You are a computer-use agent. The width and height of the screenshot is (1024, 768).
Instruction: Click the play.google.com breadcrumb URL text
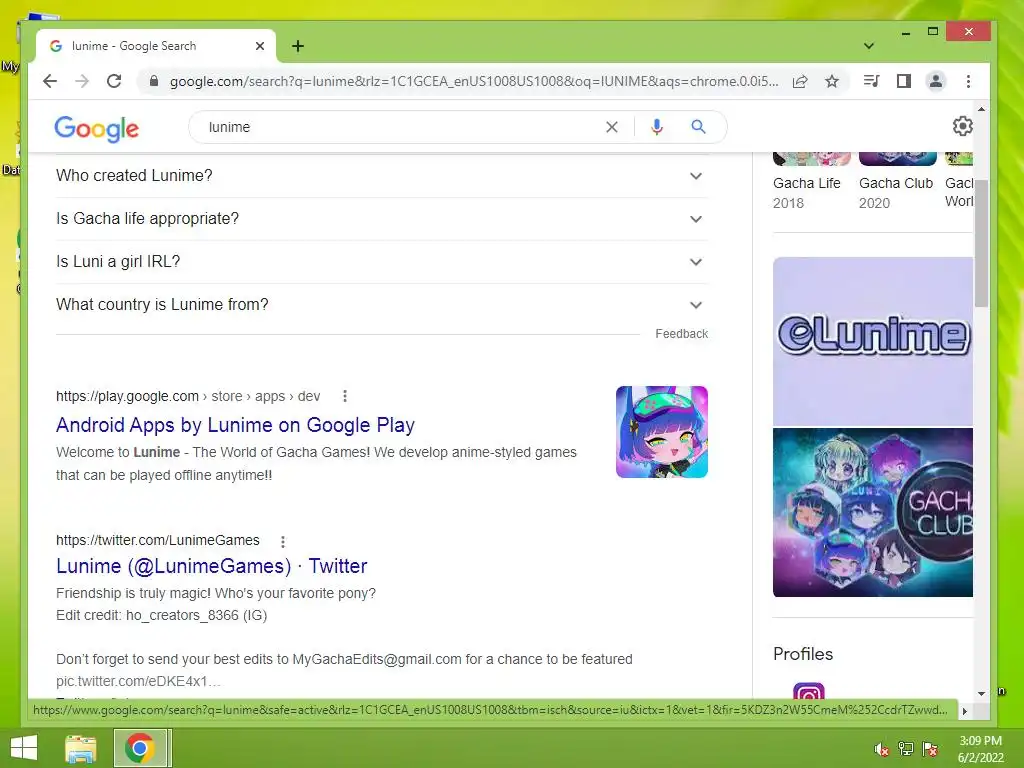tap(188, 396)
